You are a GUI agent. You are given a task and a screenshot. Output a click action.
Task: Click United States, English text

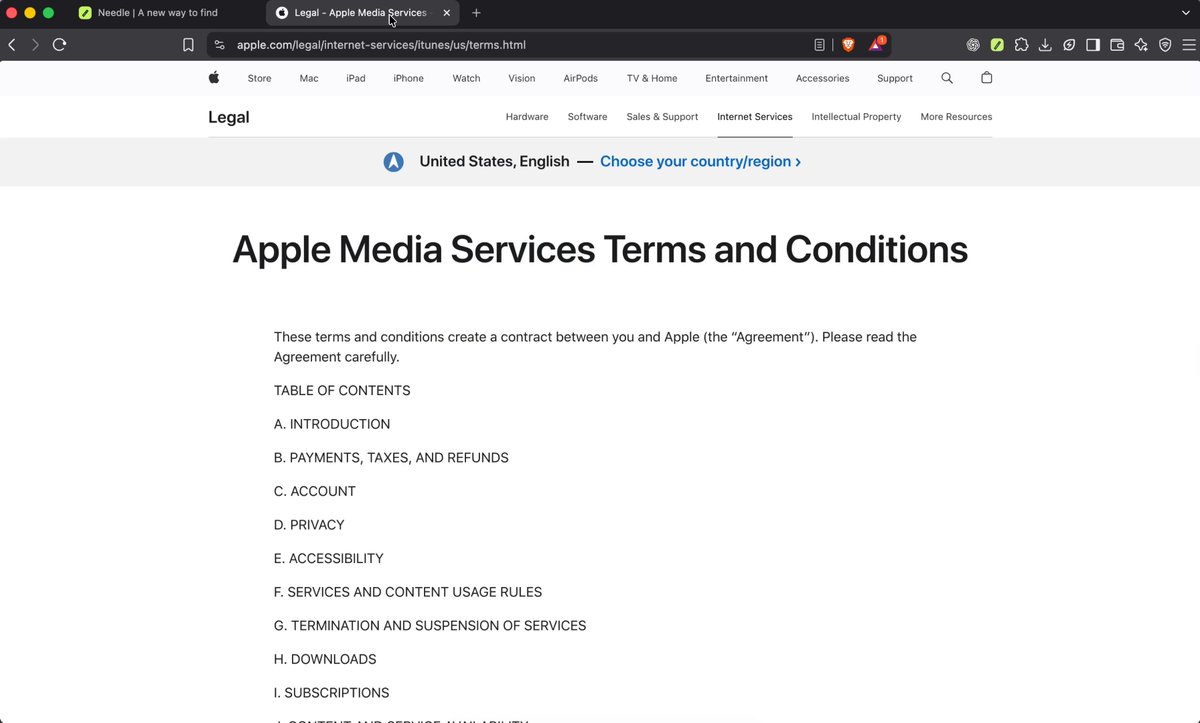tap(494, 162)
